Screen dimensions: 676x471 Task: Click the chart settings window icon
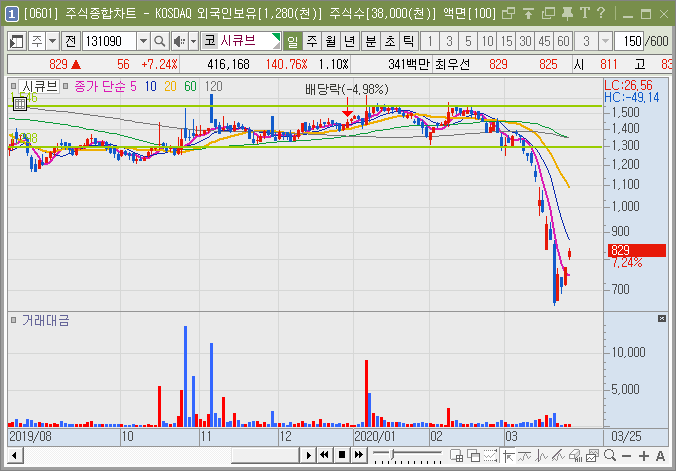tap(592, 455)
